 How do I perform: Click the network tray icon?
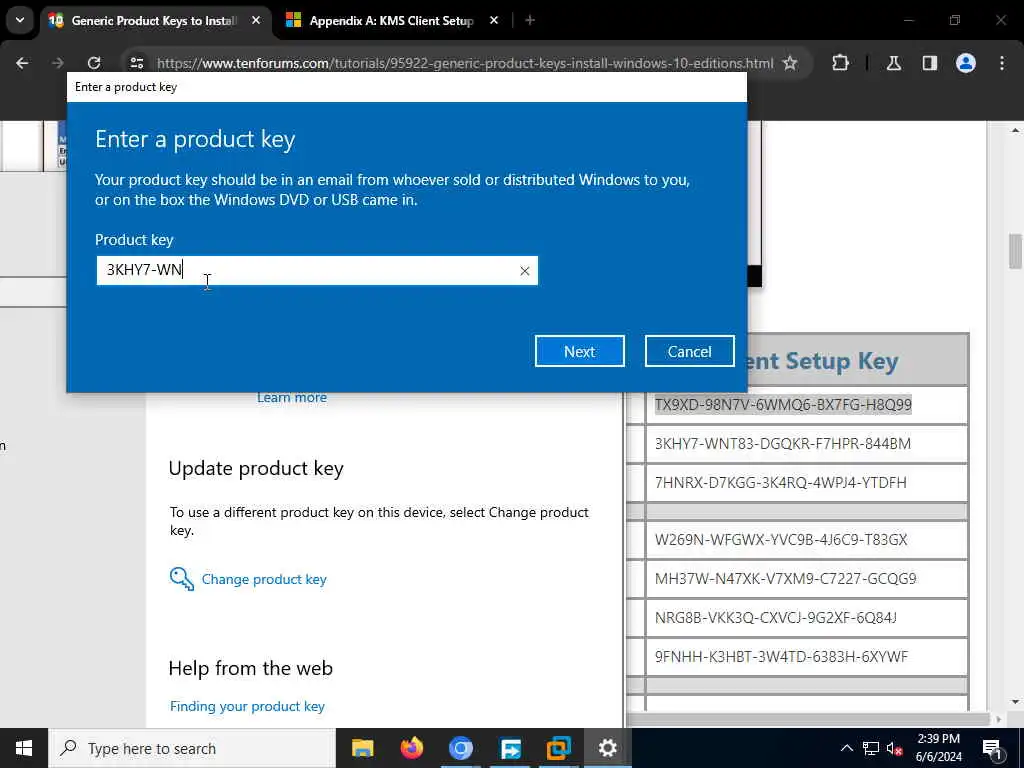pyautogui.click(x=871, y=748)
